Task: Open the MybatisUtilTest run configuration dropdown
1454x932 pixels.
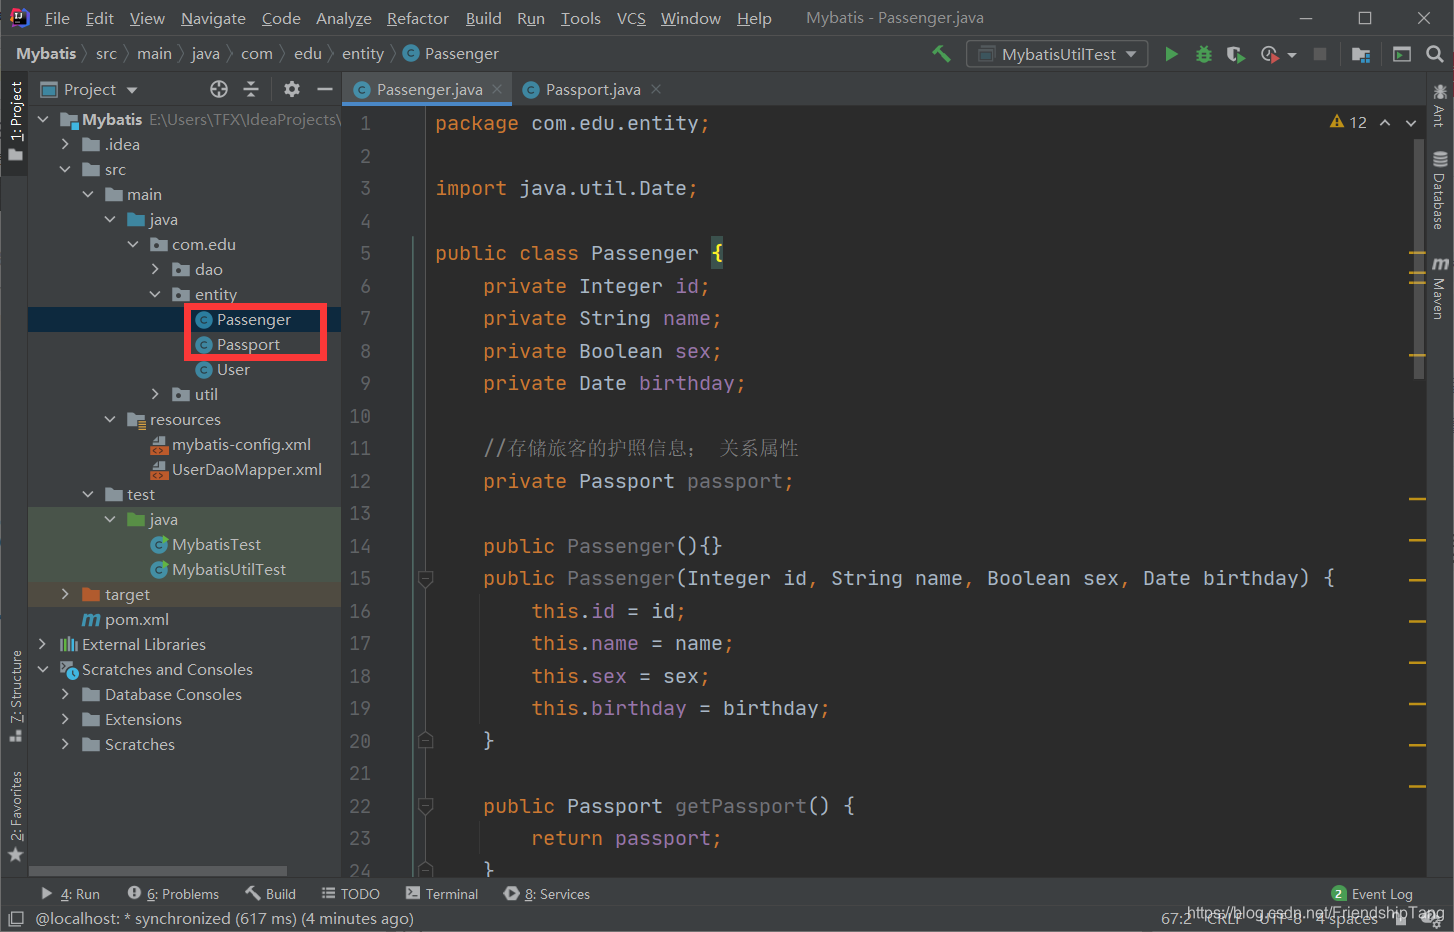Action: 1057,54
